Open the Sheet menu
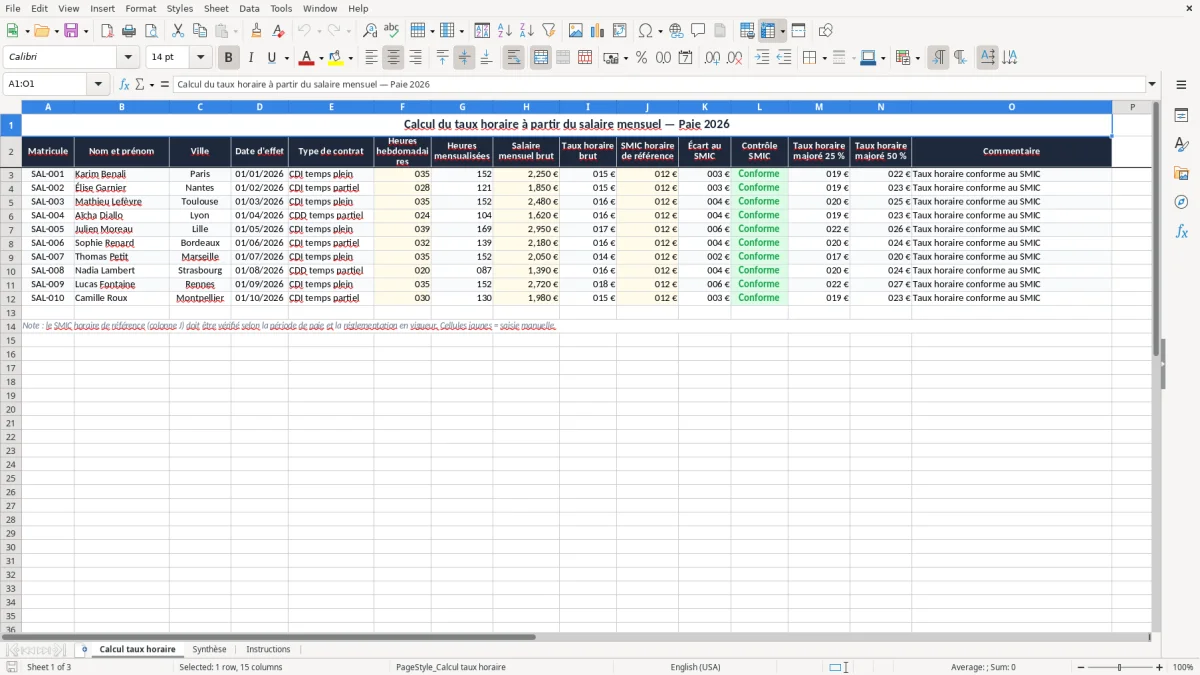Screen dimensions: 1200x675 click(216, 8)
